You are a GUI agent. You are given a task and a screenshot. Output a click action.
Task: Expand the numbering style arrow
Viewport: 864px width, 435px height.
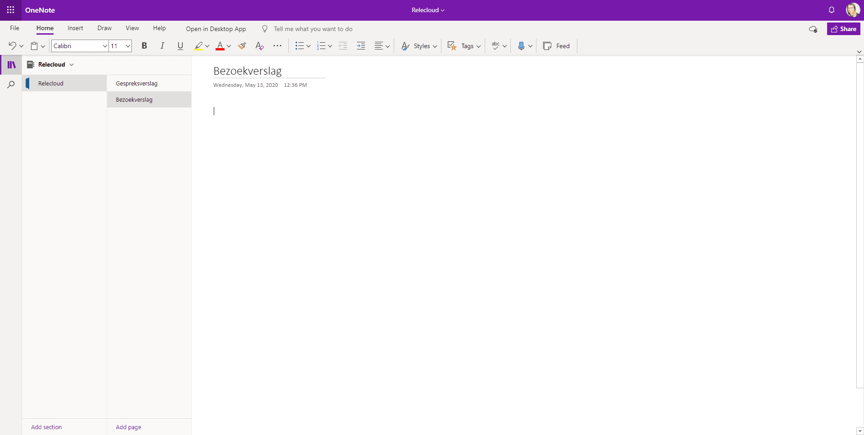(330, 46)
